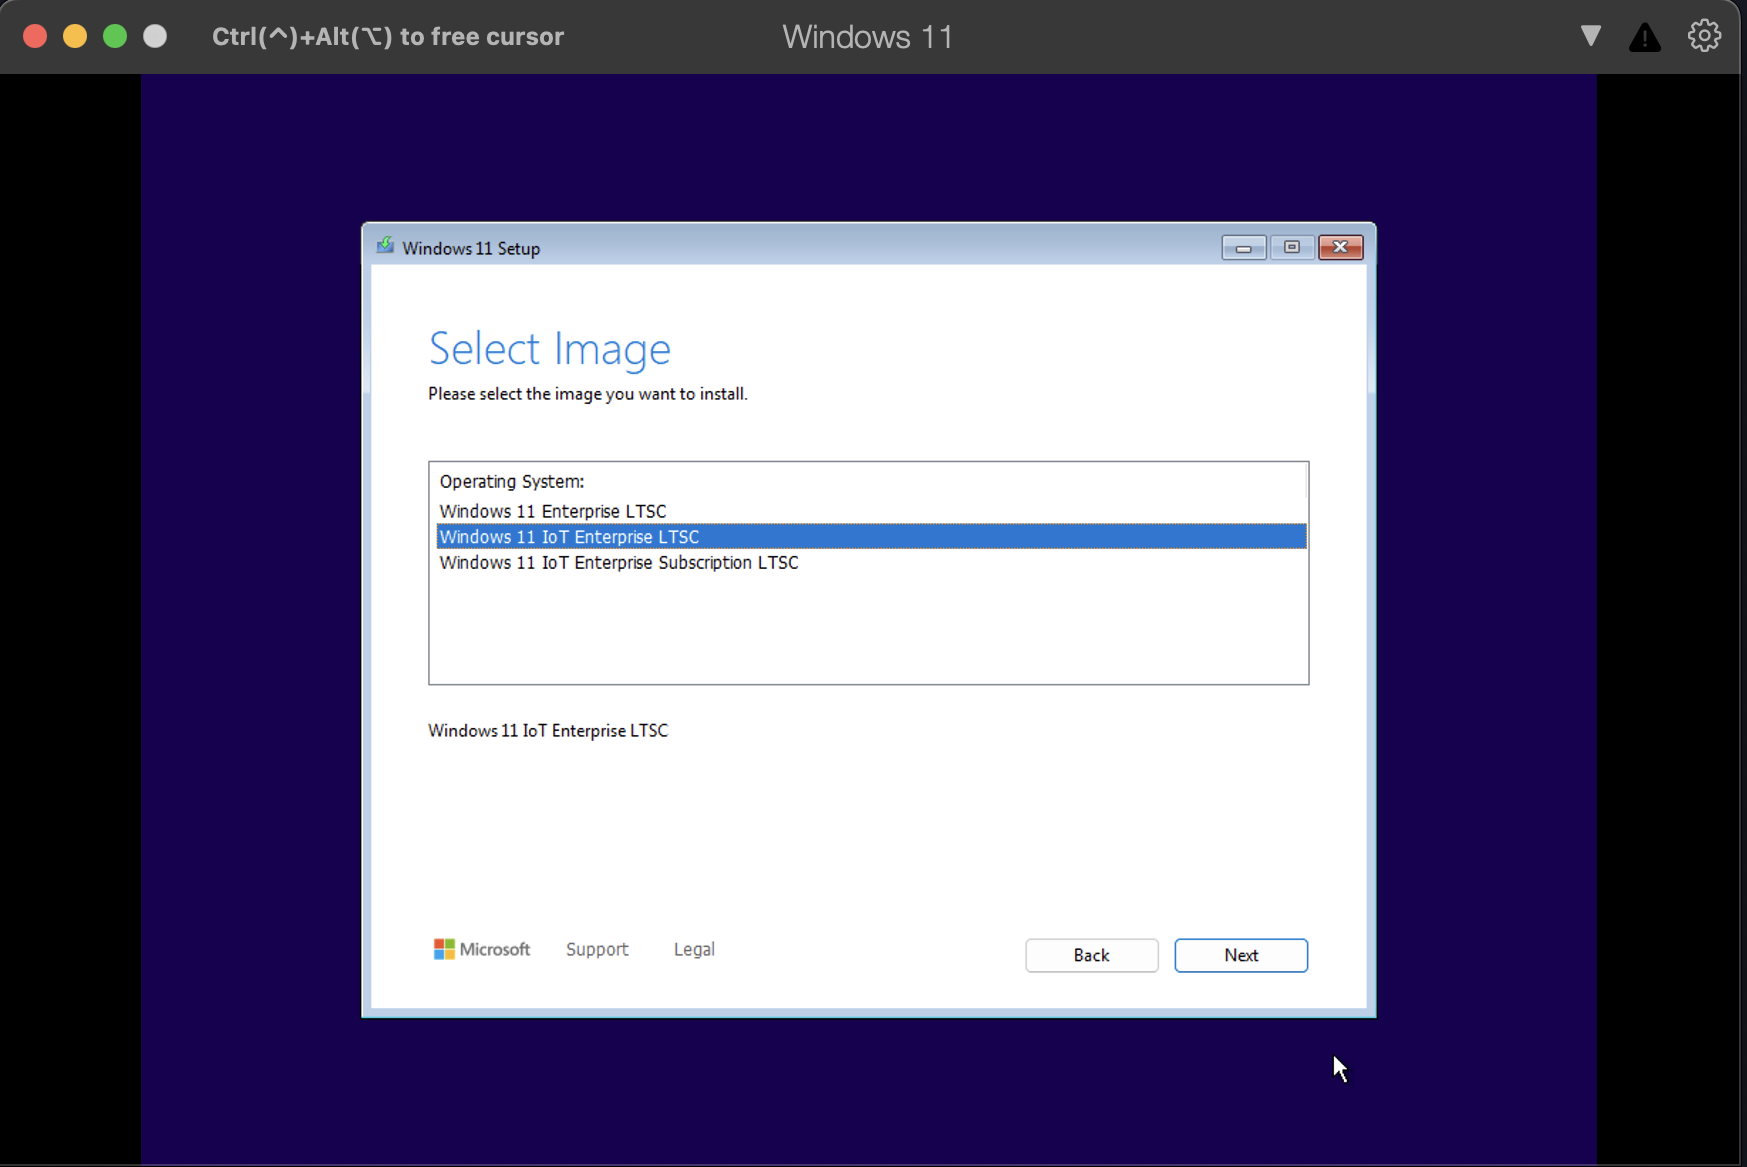1747x1167 pixels.
Task: Expand the VM toolbar dropdown triangle
Action: click(x=1591, y=37)
